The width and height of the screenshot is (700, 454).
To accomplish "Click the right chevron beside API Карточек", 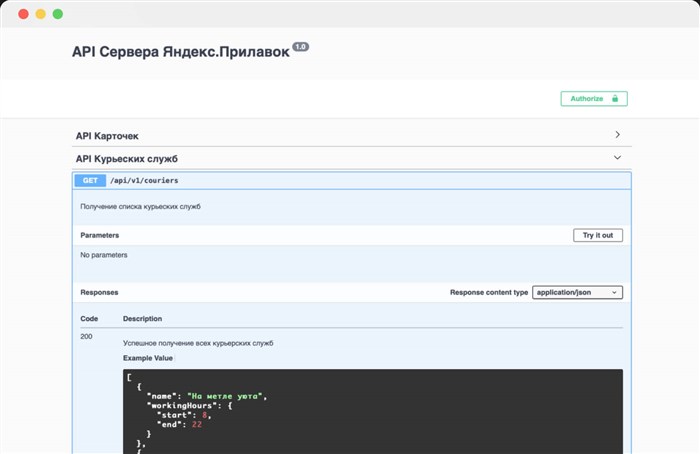I will coord(618,134).
